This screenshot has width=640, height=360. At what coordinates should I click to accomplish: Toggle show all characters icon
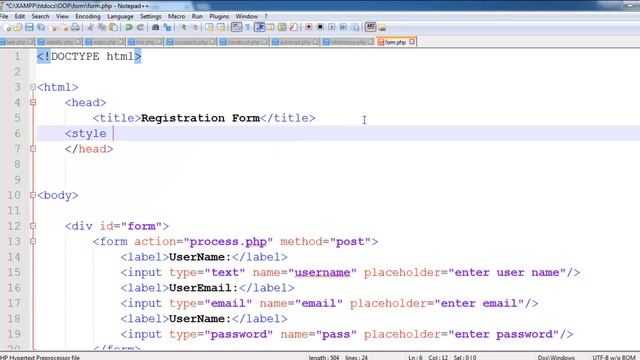(247, 27)
